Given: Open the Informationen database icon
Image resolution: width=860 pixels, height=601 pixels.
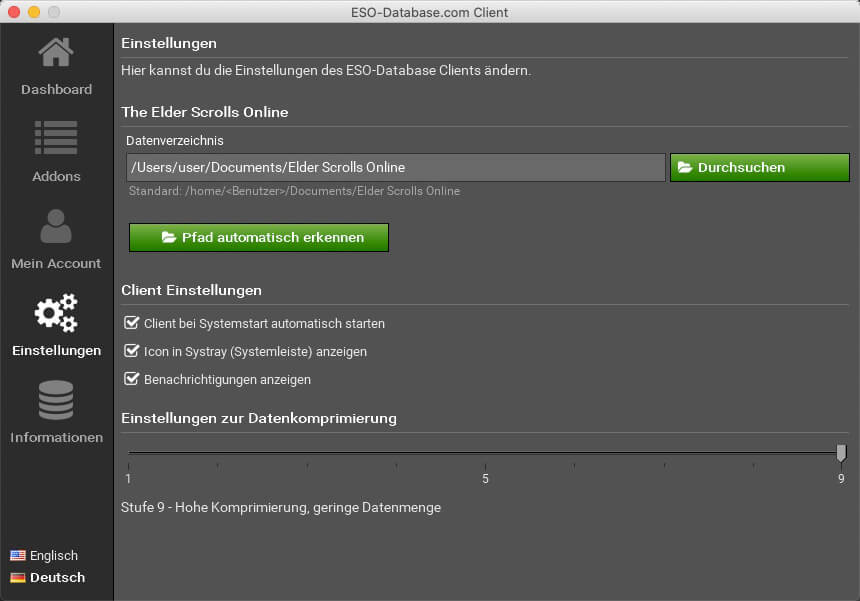Looking at the screenshot, I should coord(56,400).
